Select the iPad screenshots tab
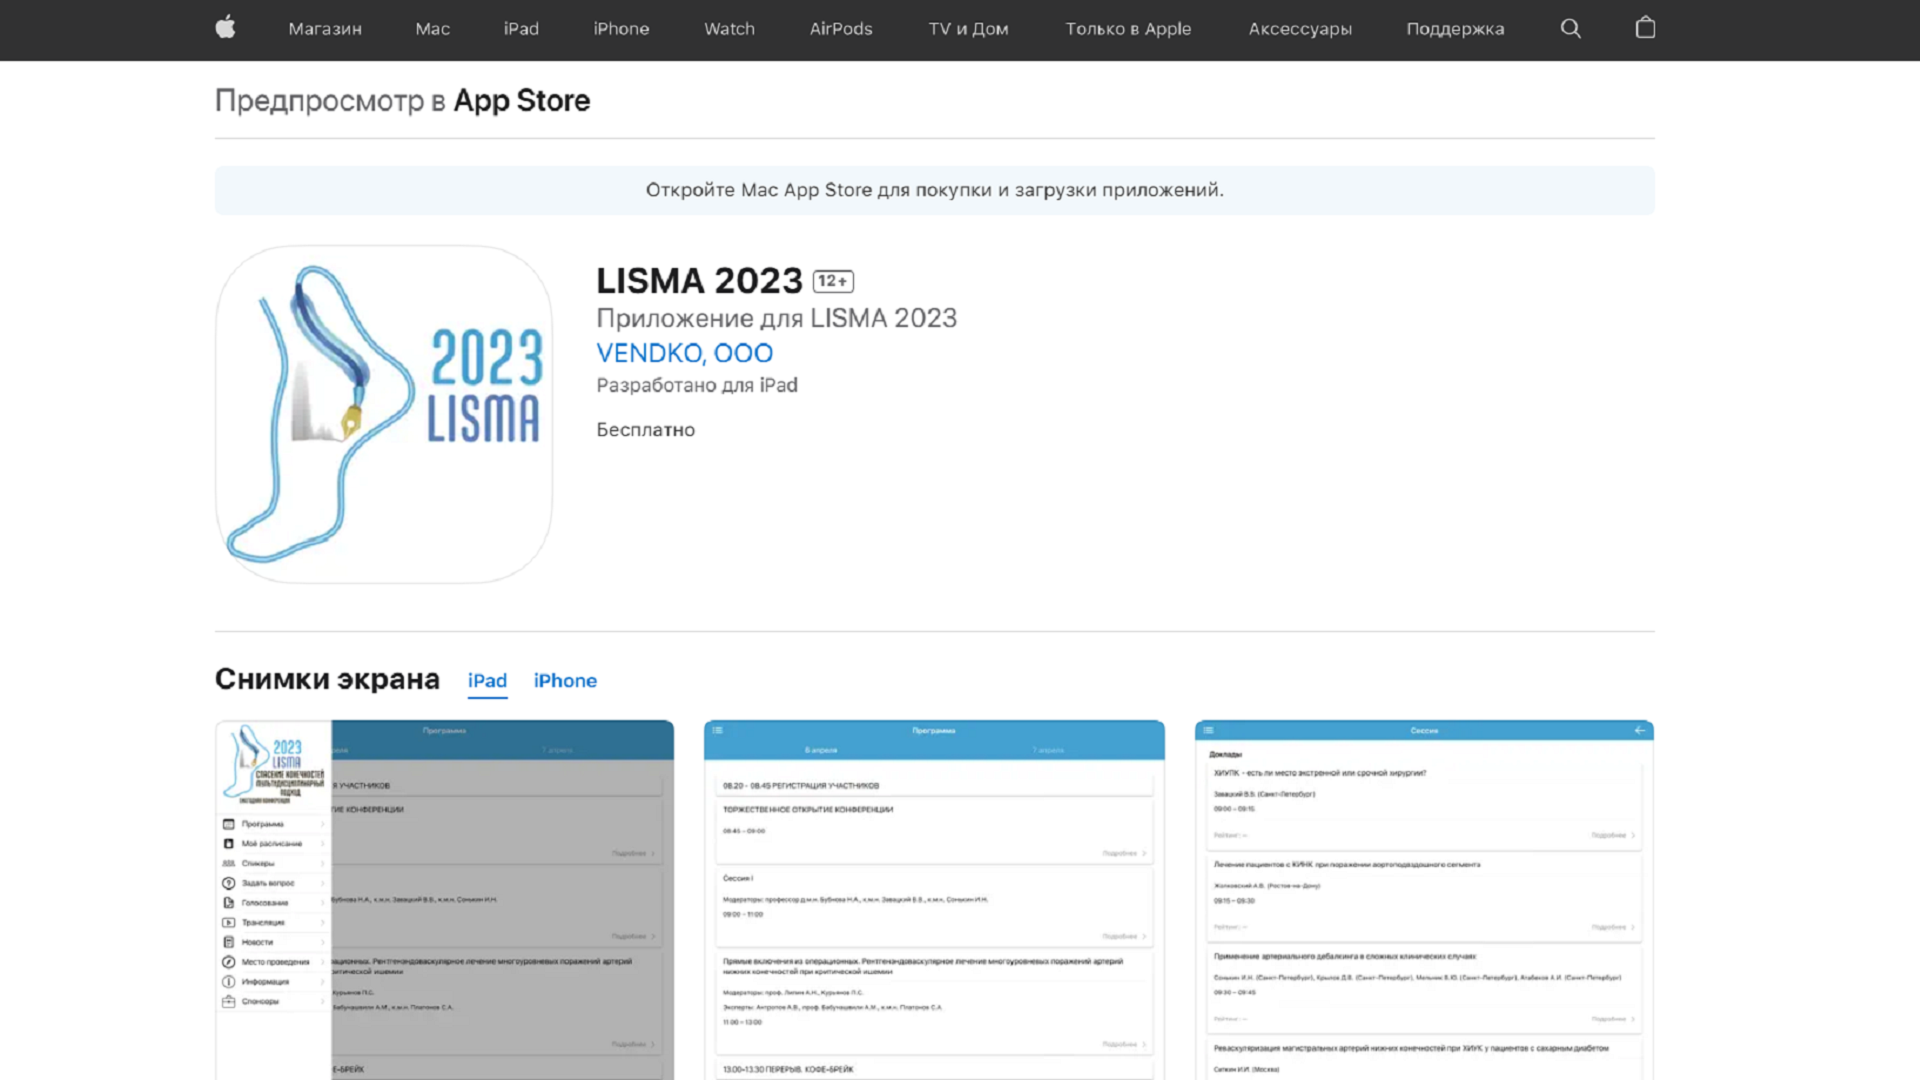 pyautogui.click(x=487, y=680)
